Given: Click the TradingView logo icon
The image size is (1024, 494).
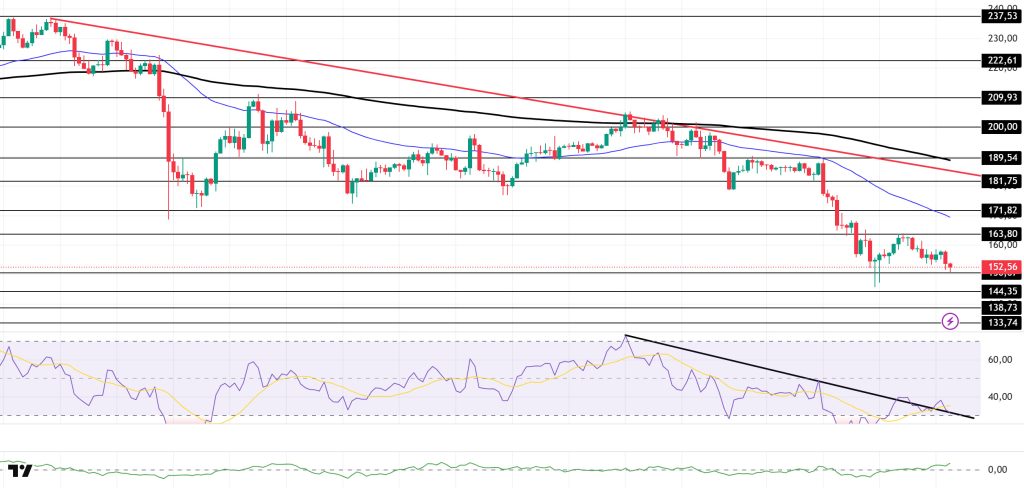Looking at the screenshot, I should [x=18, y=471].
